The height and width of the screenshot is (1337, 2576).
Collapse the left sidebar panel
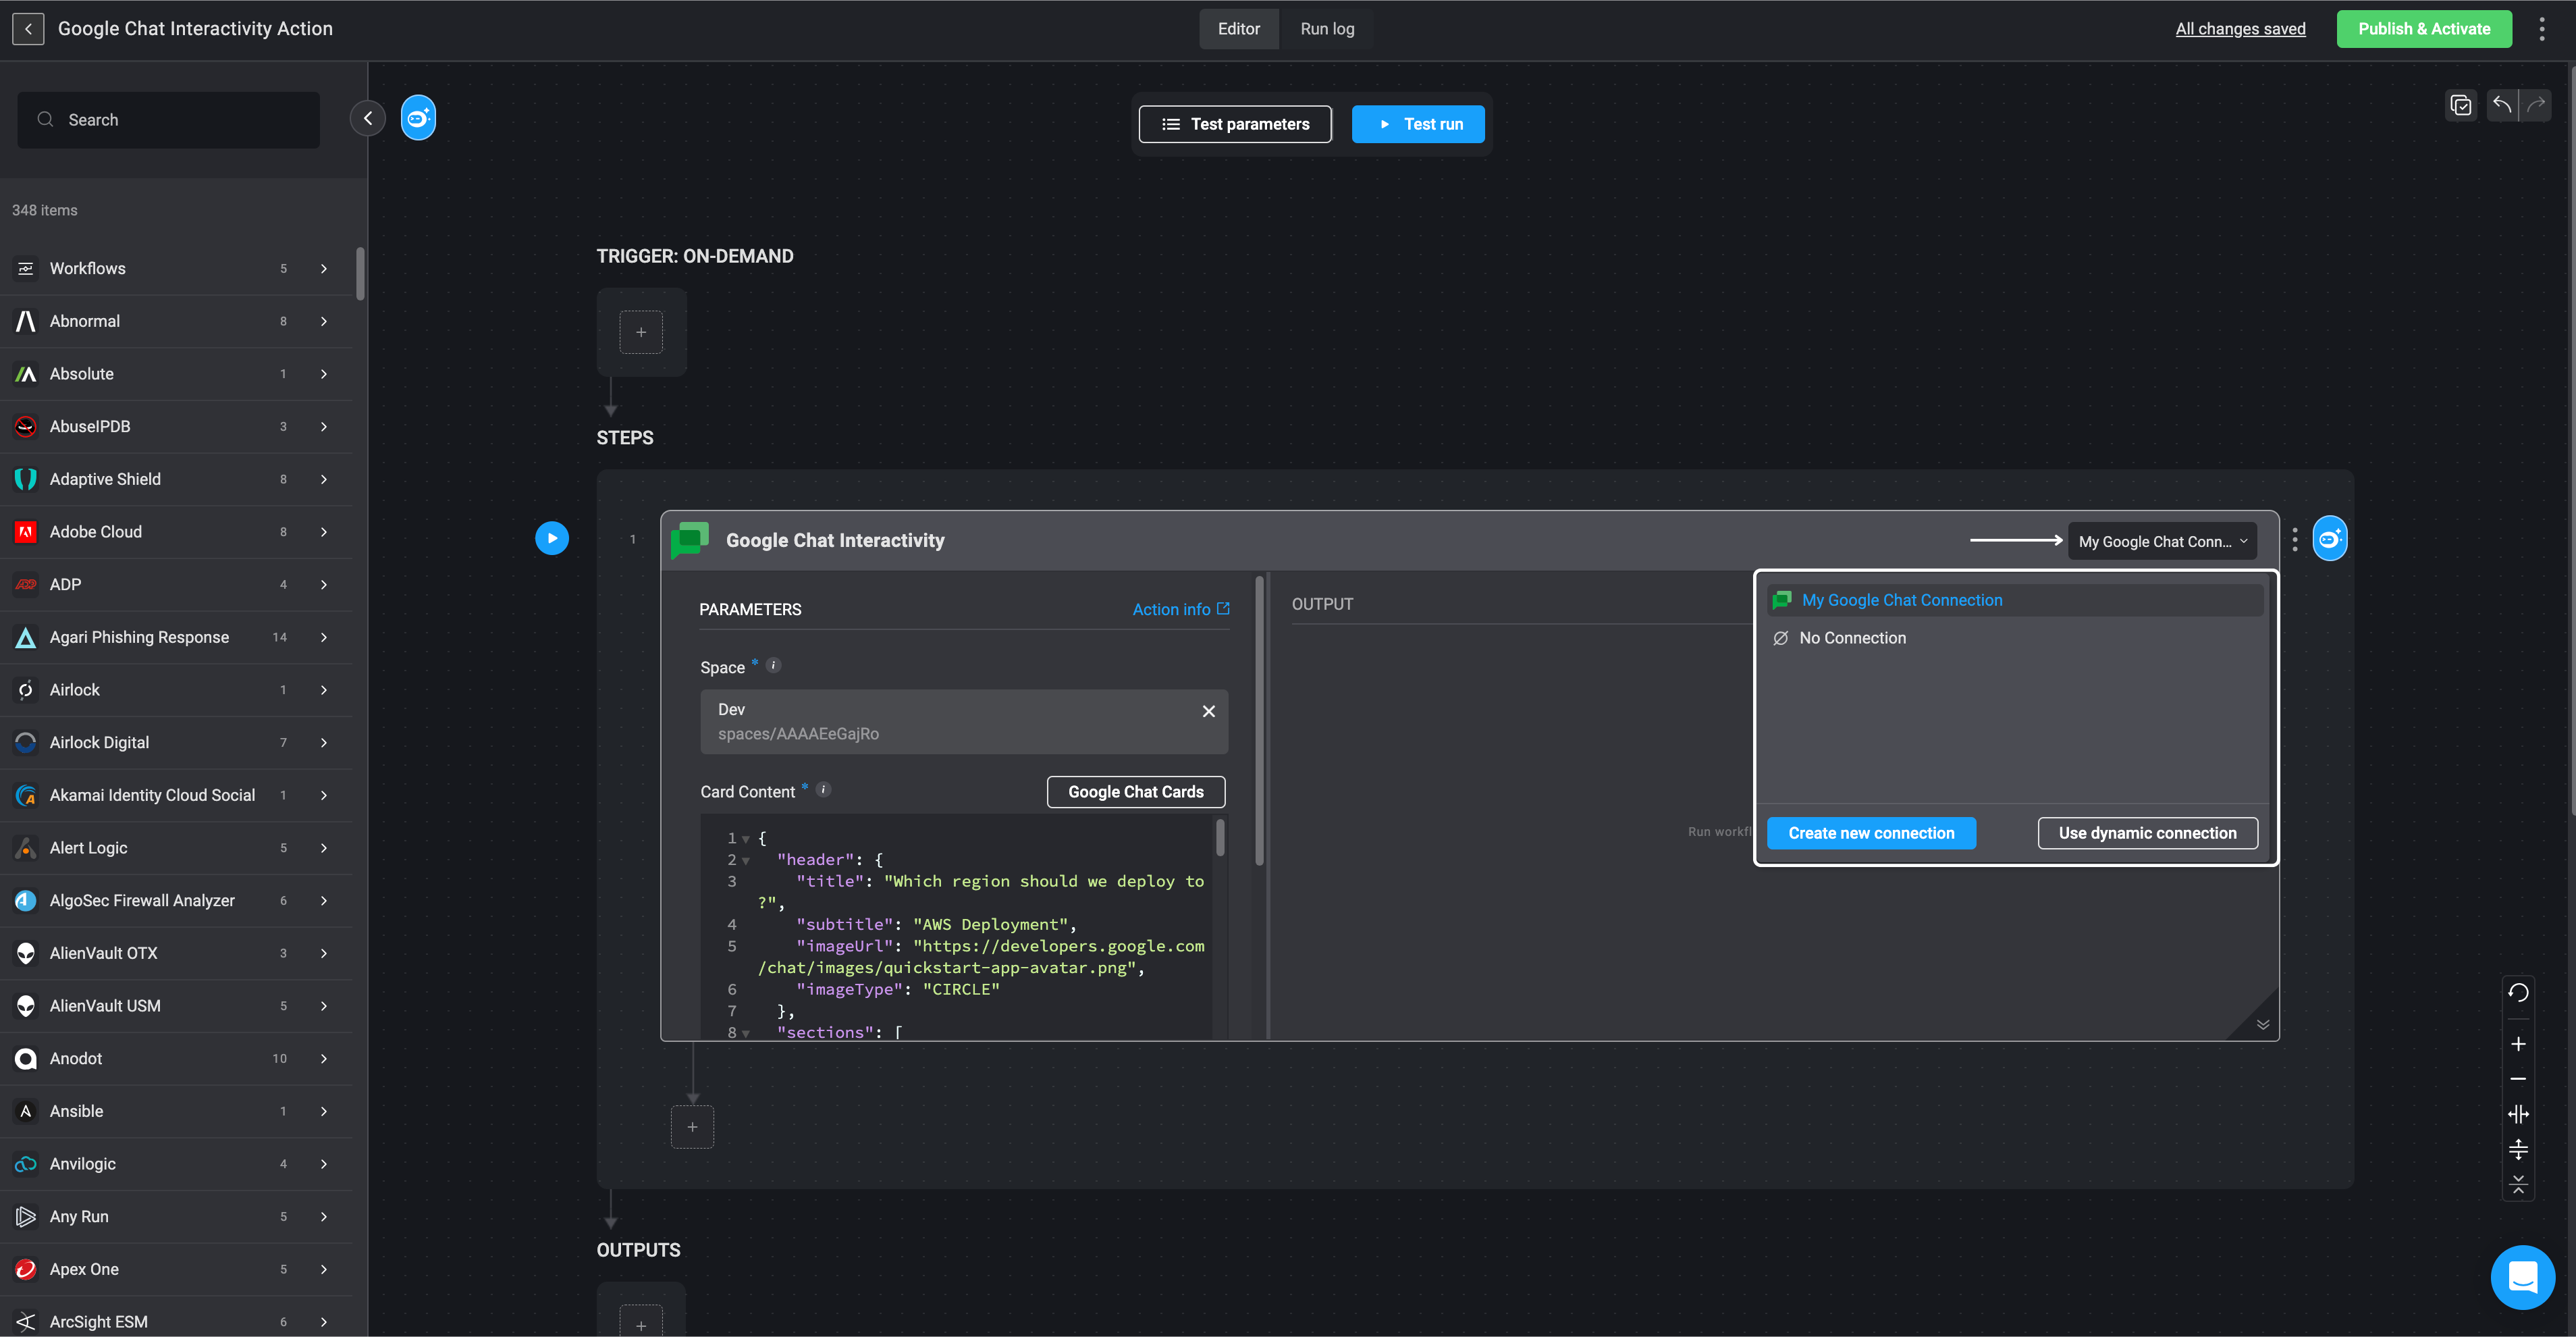tap(367, 119)
